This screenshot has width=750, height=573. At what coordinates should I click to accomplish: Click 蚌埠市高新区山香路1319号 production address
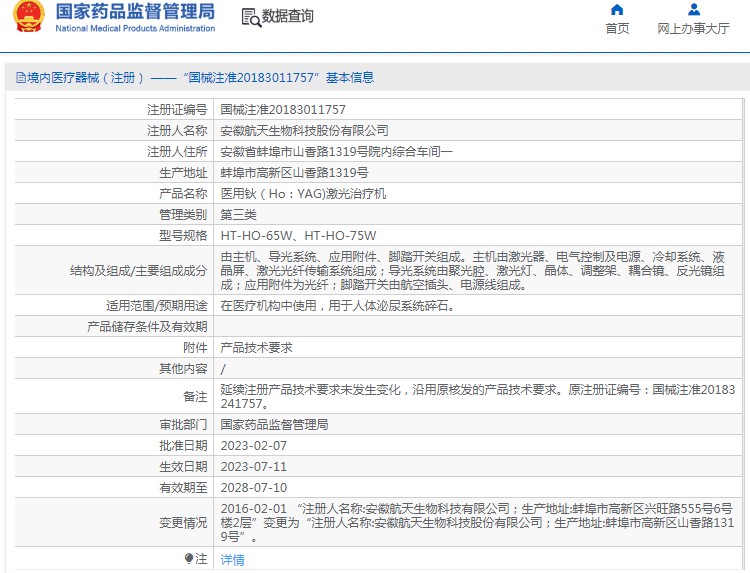point(294,173)
